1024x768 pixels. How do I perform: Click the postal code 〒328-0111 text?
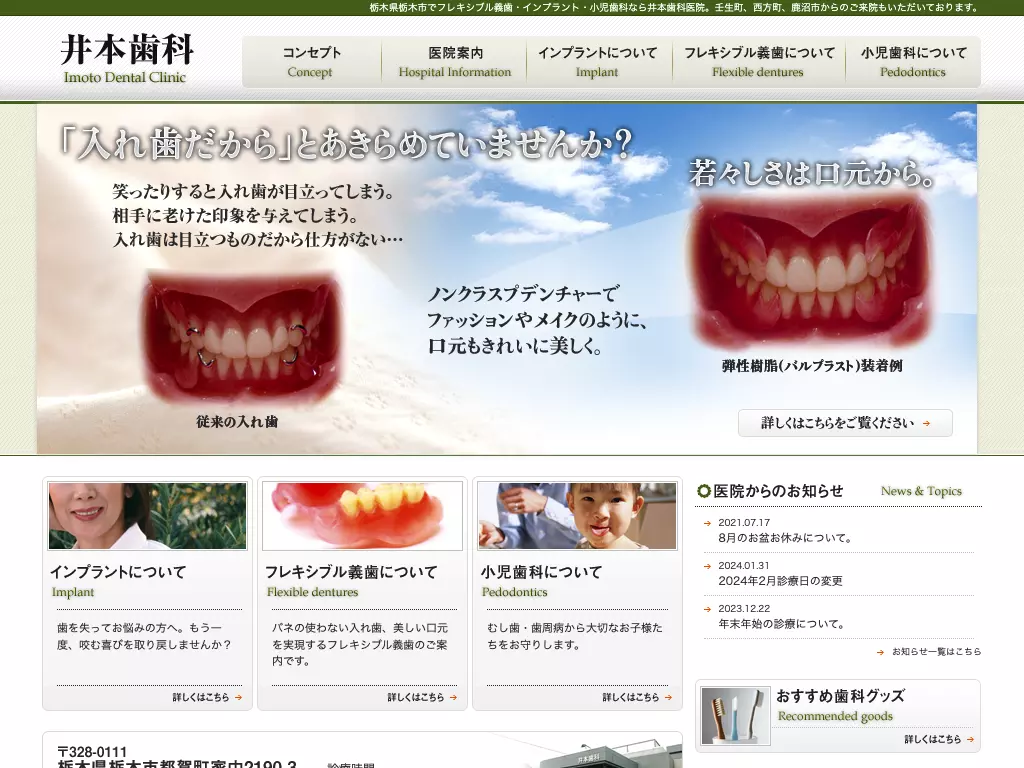pyautogui.click(x=92, y=752)
